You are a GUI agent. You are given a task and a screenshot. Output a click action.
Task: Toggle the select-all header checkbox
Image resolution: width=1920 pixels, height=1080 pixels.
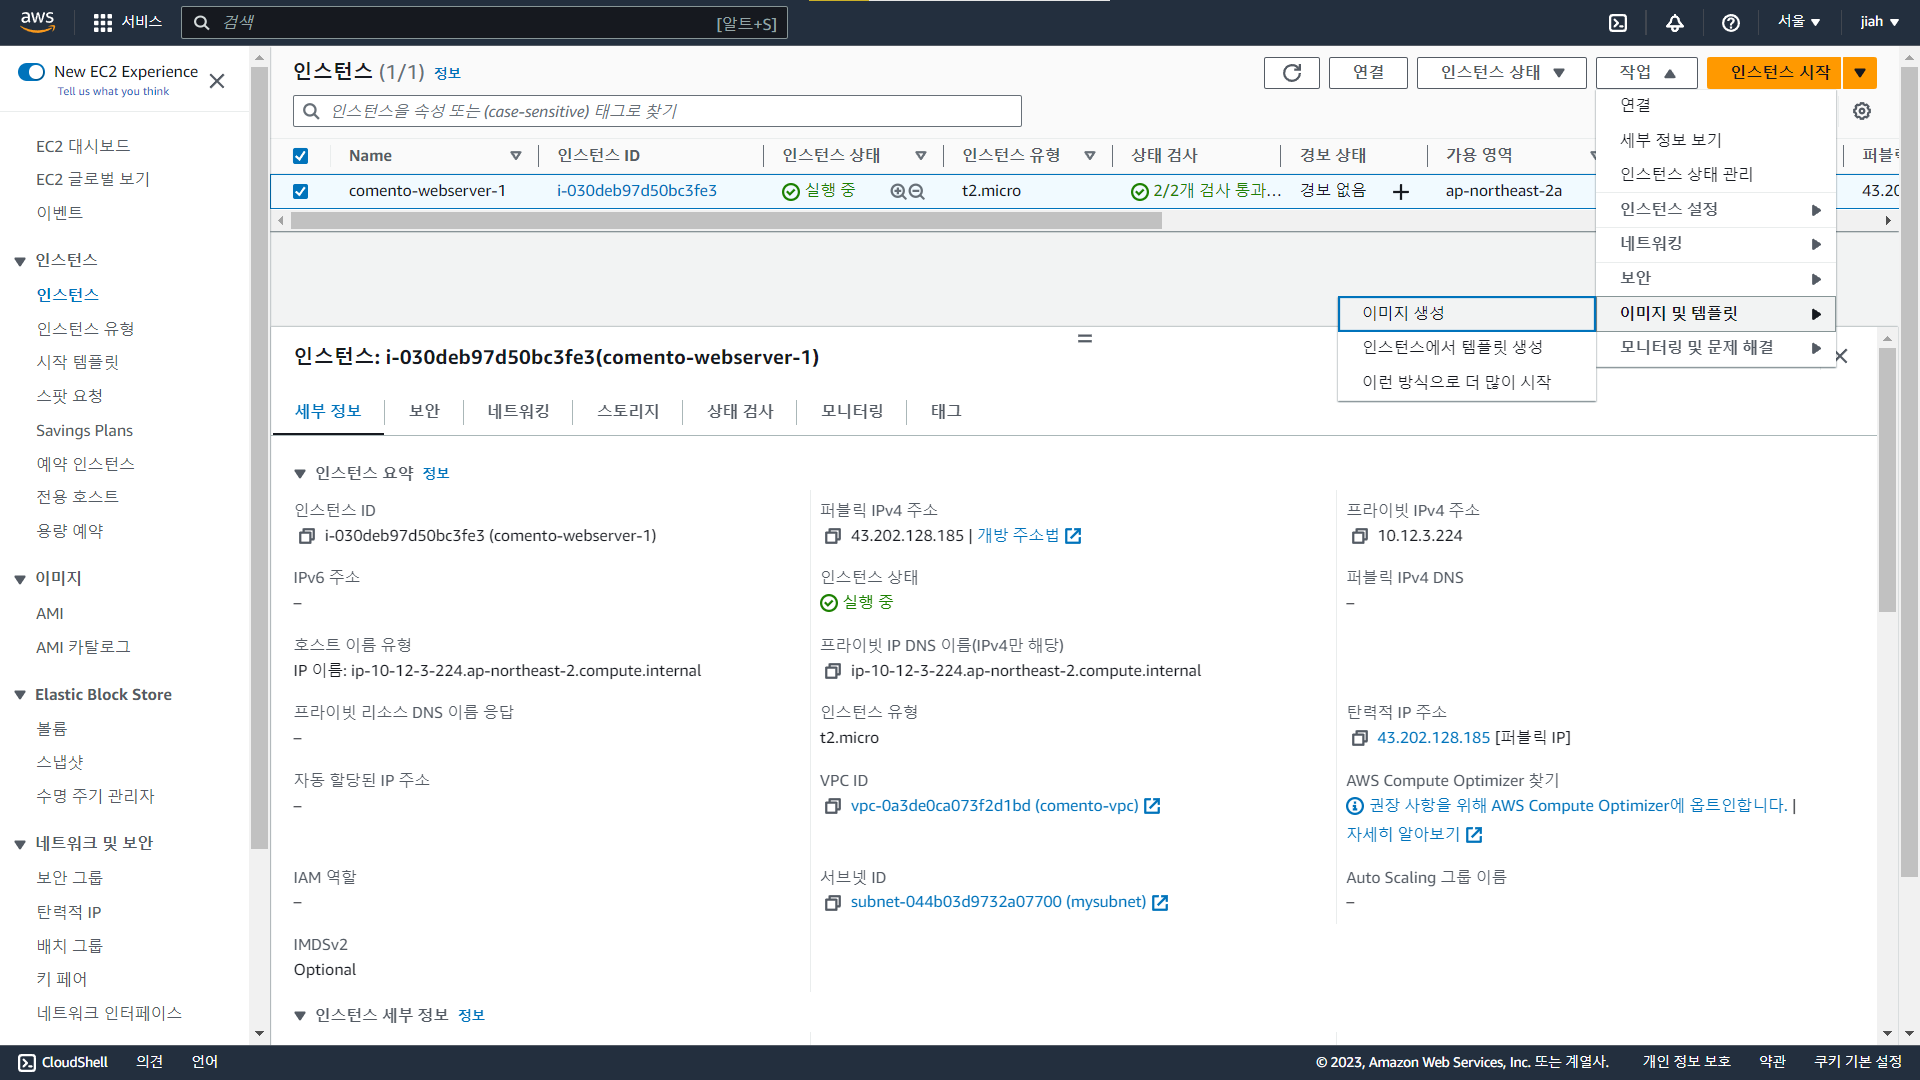[300, 156]
